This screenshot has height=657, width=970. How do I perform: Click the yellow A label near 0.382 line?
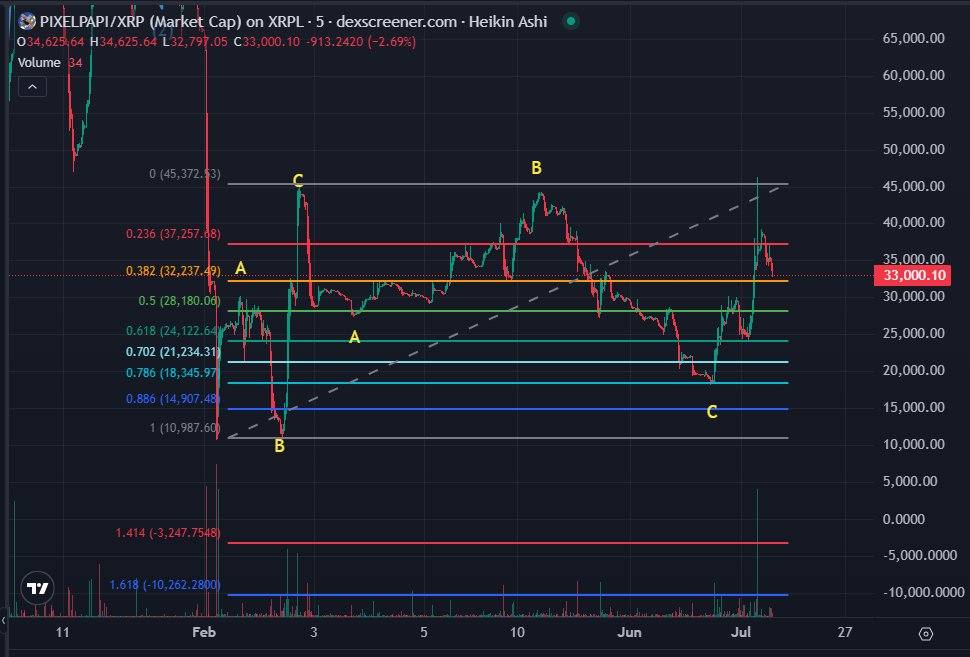tap(241, 268)
